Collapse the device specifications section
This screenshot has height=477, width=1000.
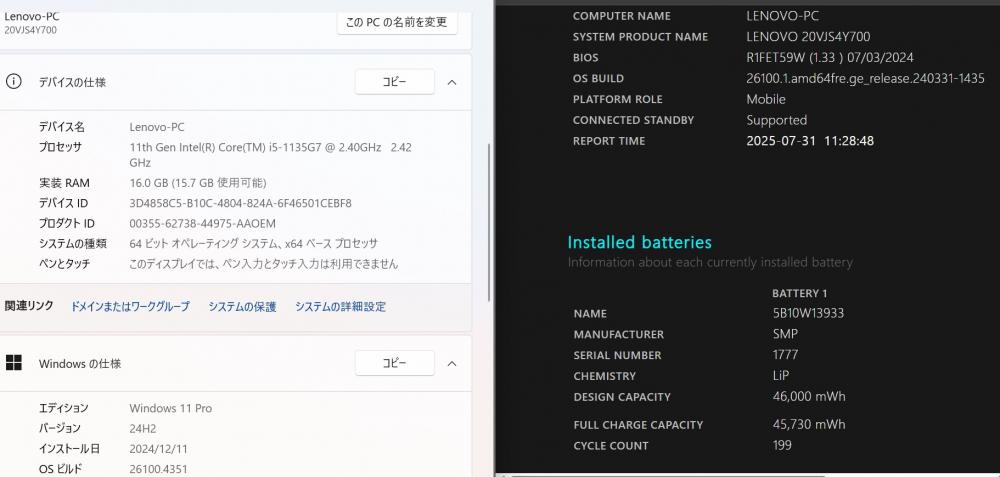click(x=452, y=82)
